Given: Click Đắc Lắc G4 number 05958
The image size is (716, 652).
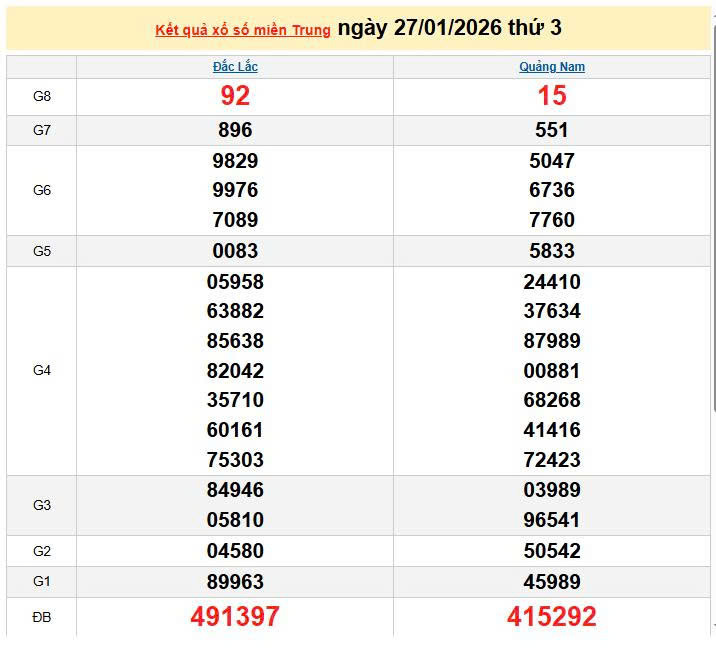Looking at the screenshot, I should (x=235, y=282).
